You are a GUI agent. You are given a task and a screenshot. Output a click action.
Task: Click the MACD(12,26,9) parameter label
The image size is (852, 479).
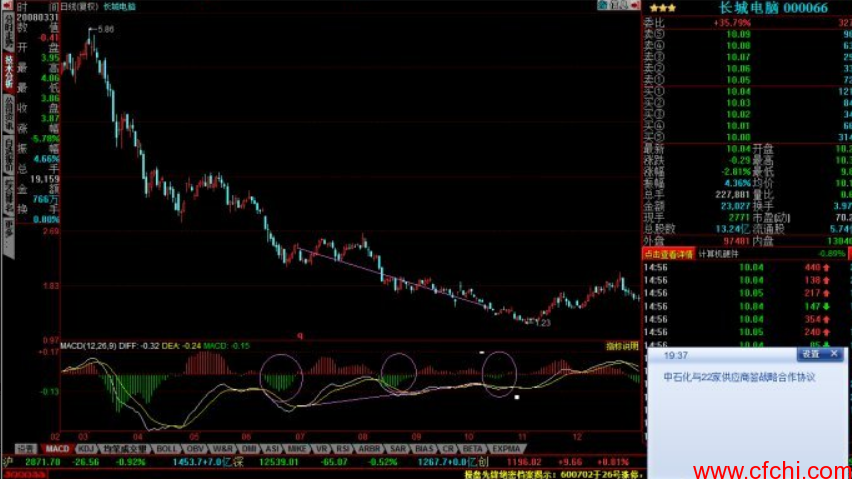point(88,346)
